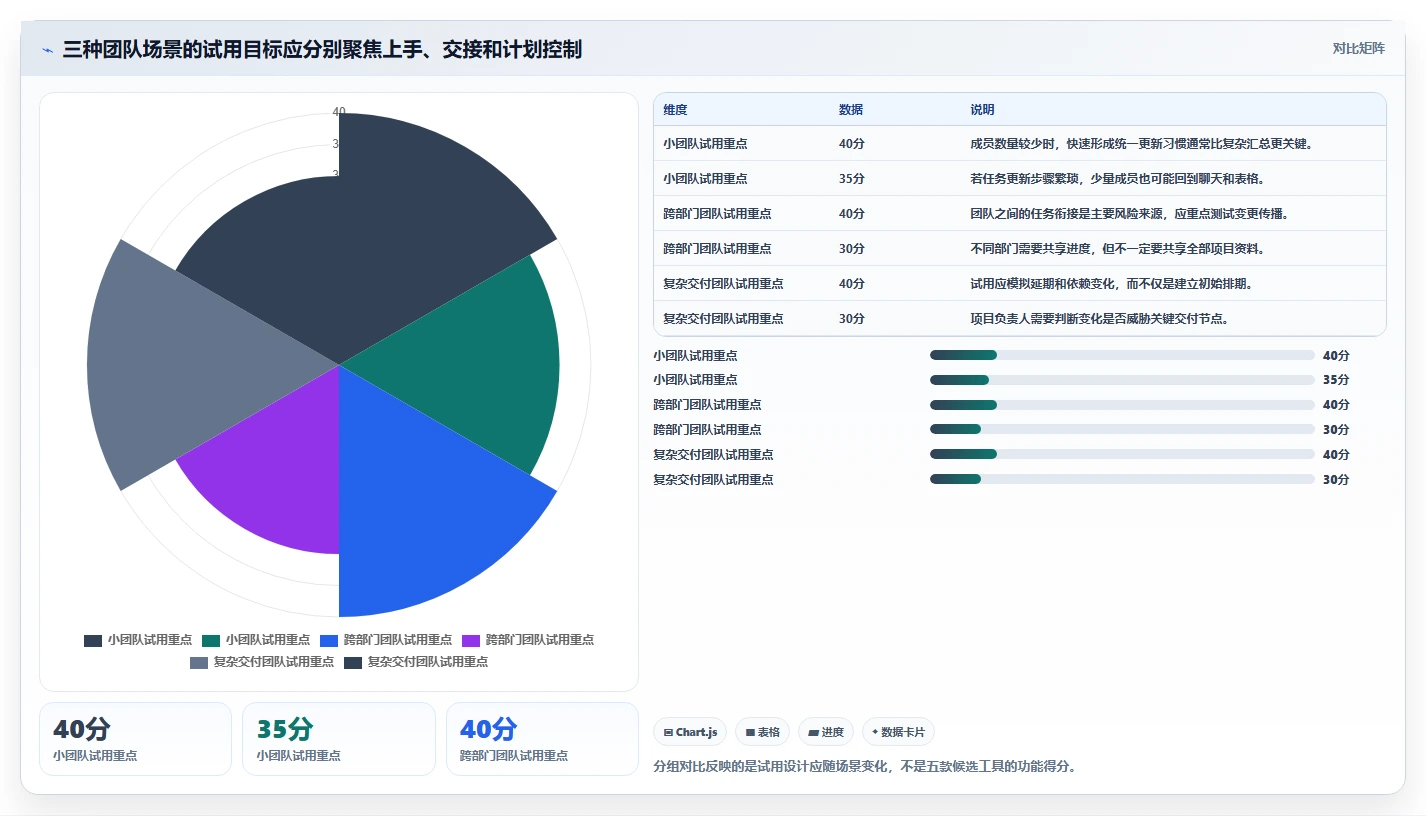
Task: Click the 进度 tag
Action: (826, 732)
